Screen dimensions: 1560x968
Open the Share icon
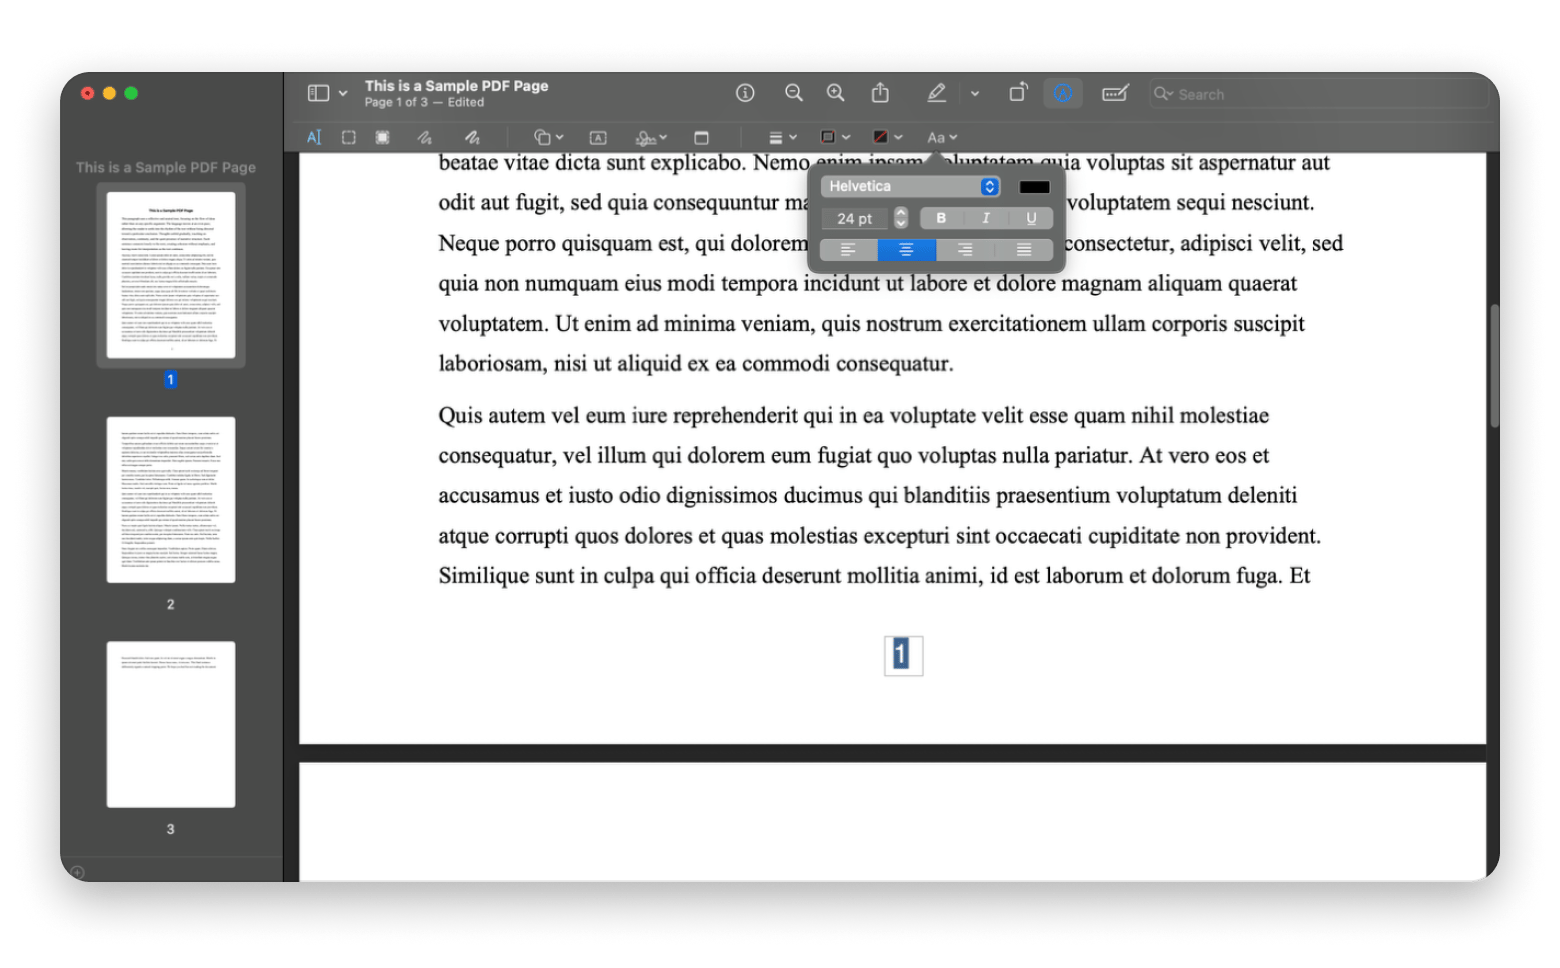coord(880,93)
